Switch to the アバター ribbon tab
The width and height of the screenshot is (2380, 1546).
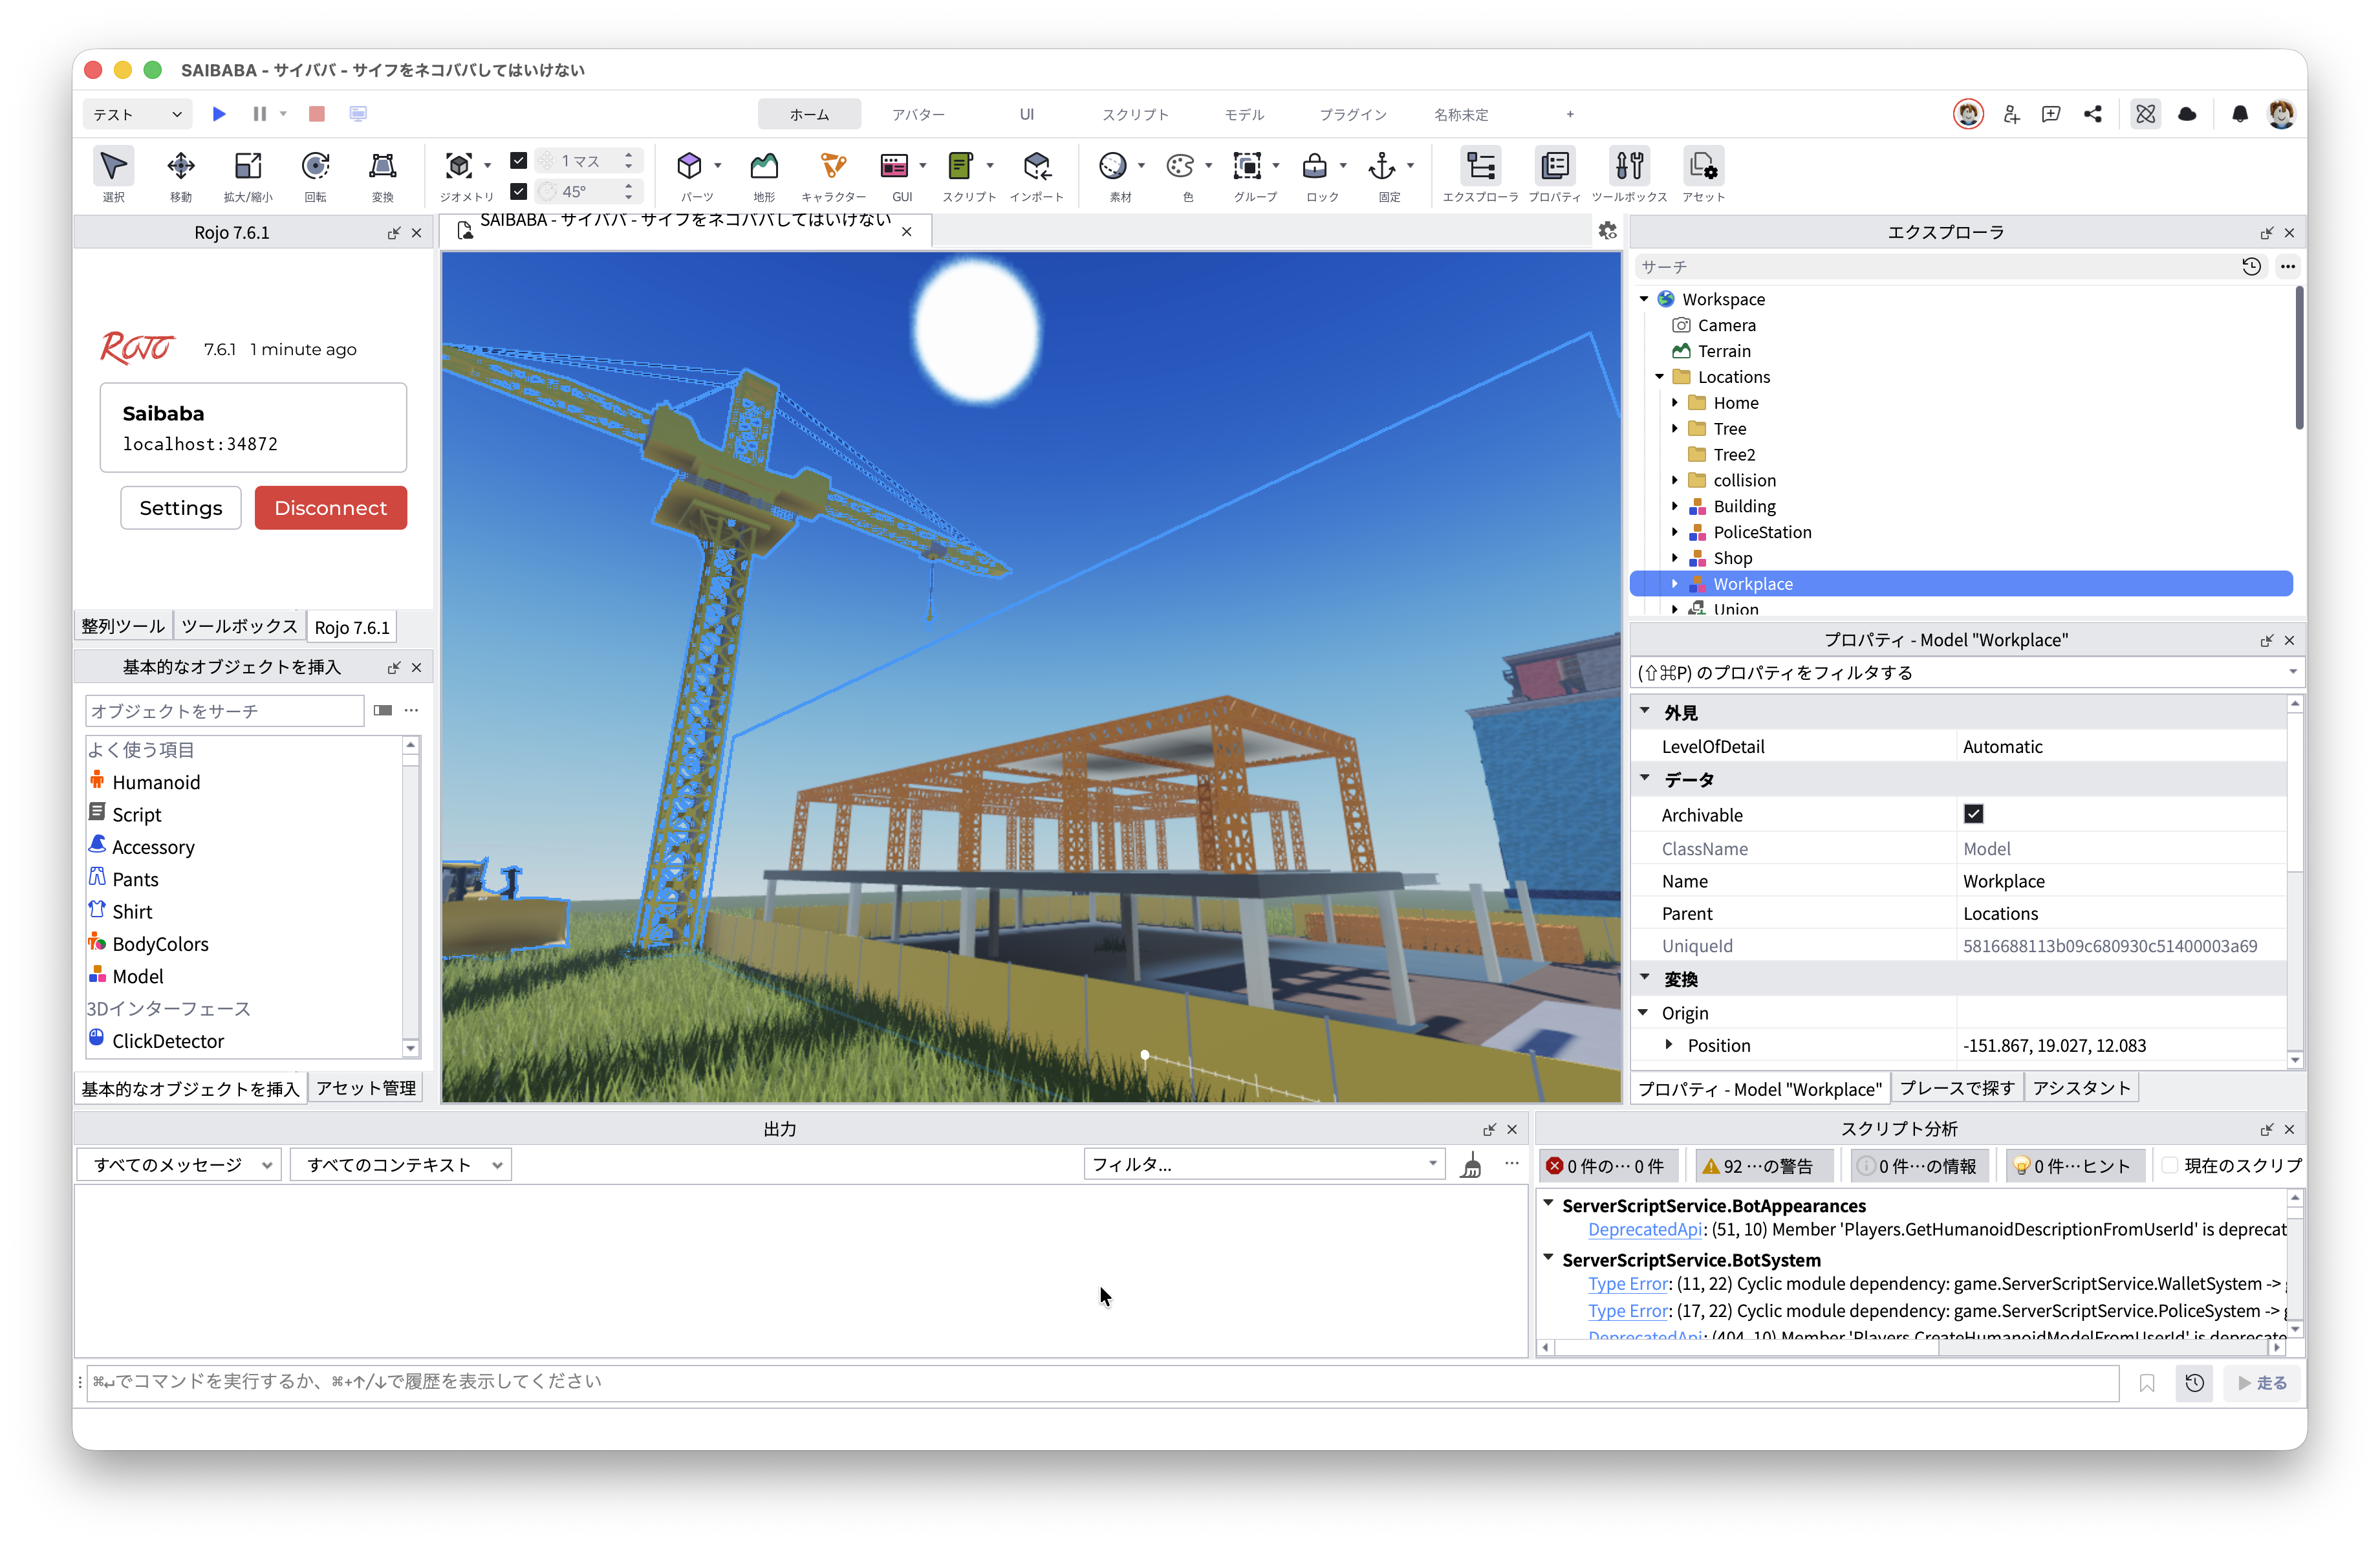coord(918,114)
